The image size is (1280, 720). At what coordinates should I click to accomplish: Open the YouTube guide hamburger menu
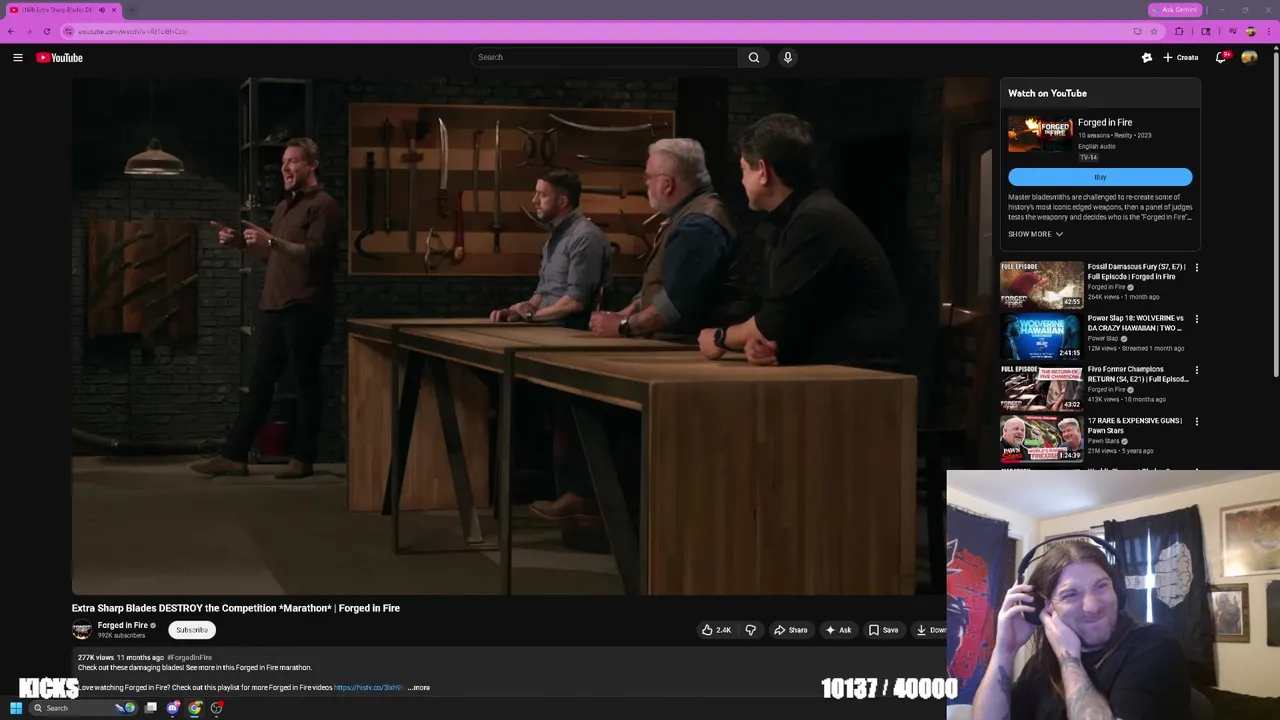click(x=17, y=57)
